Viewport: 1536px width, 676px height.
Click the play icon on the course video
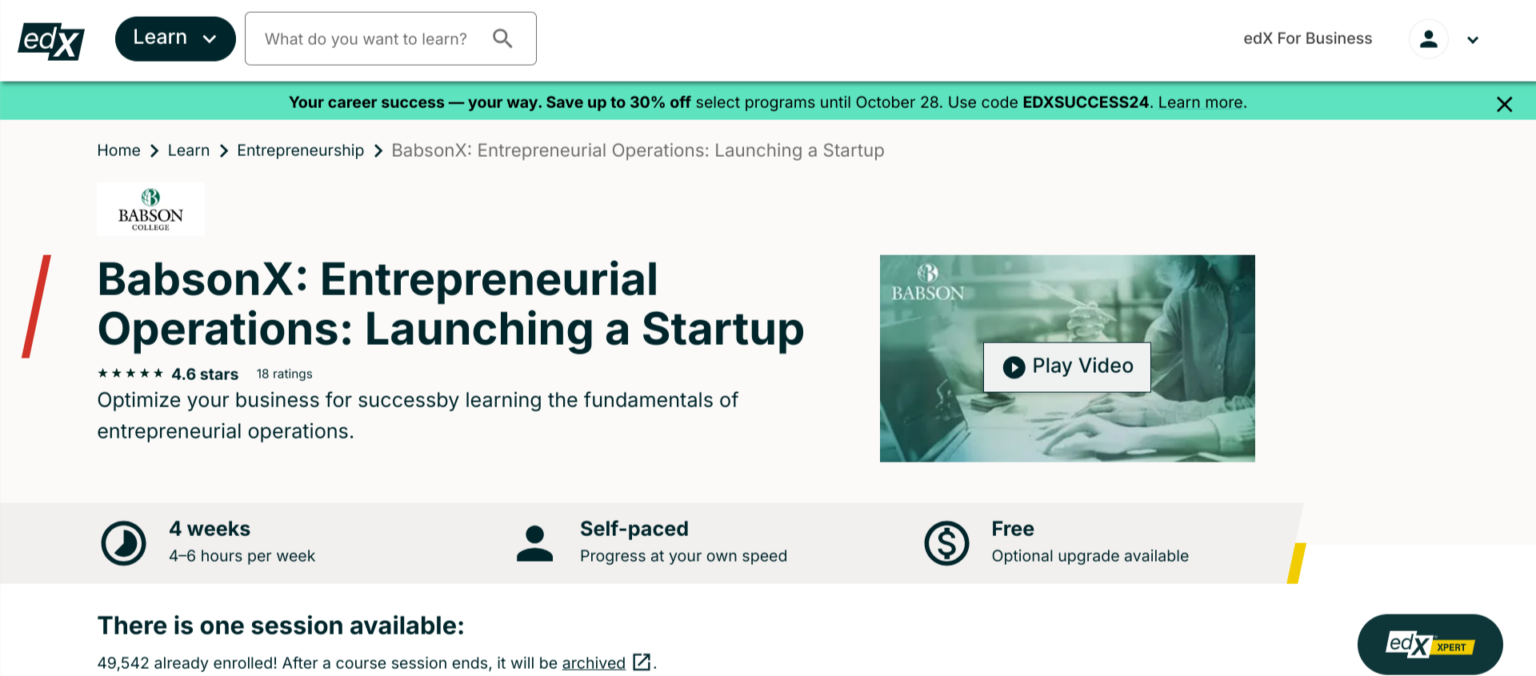coord(1012,366)
